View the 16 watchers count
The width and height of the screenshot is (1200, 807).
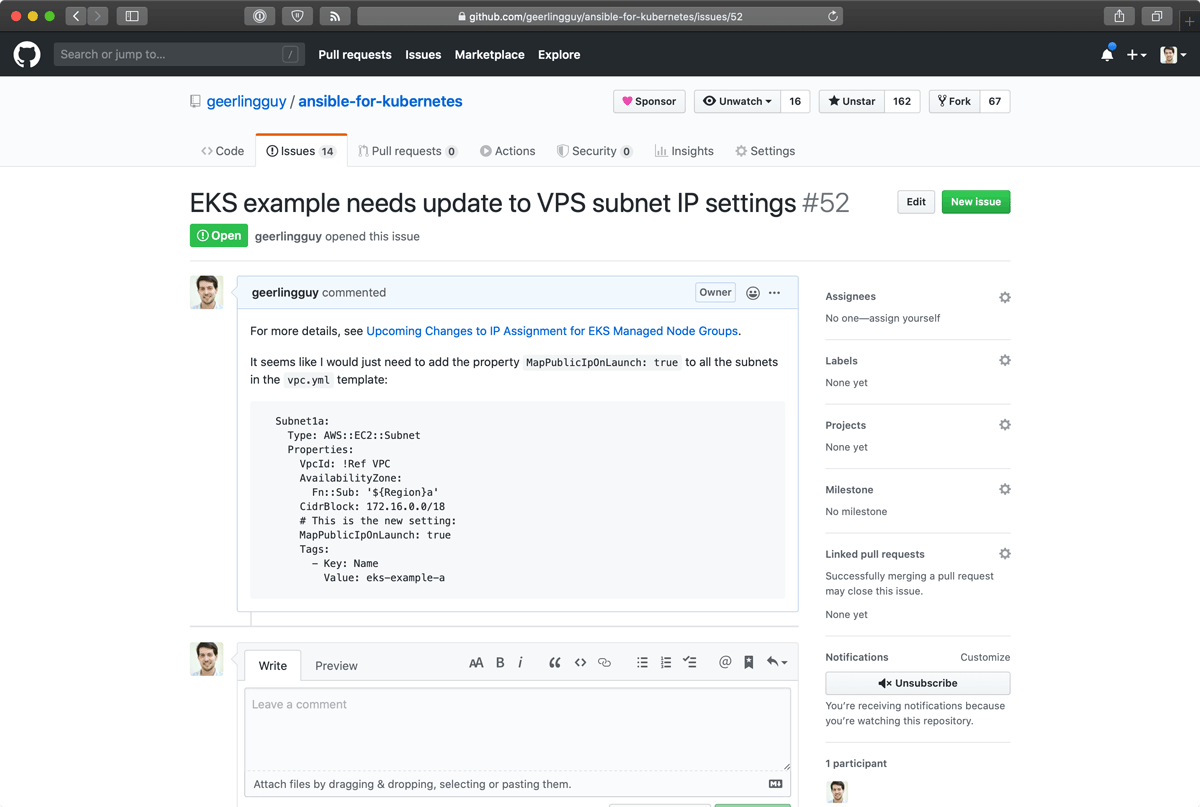(795, 101)
